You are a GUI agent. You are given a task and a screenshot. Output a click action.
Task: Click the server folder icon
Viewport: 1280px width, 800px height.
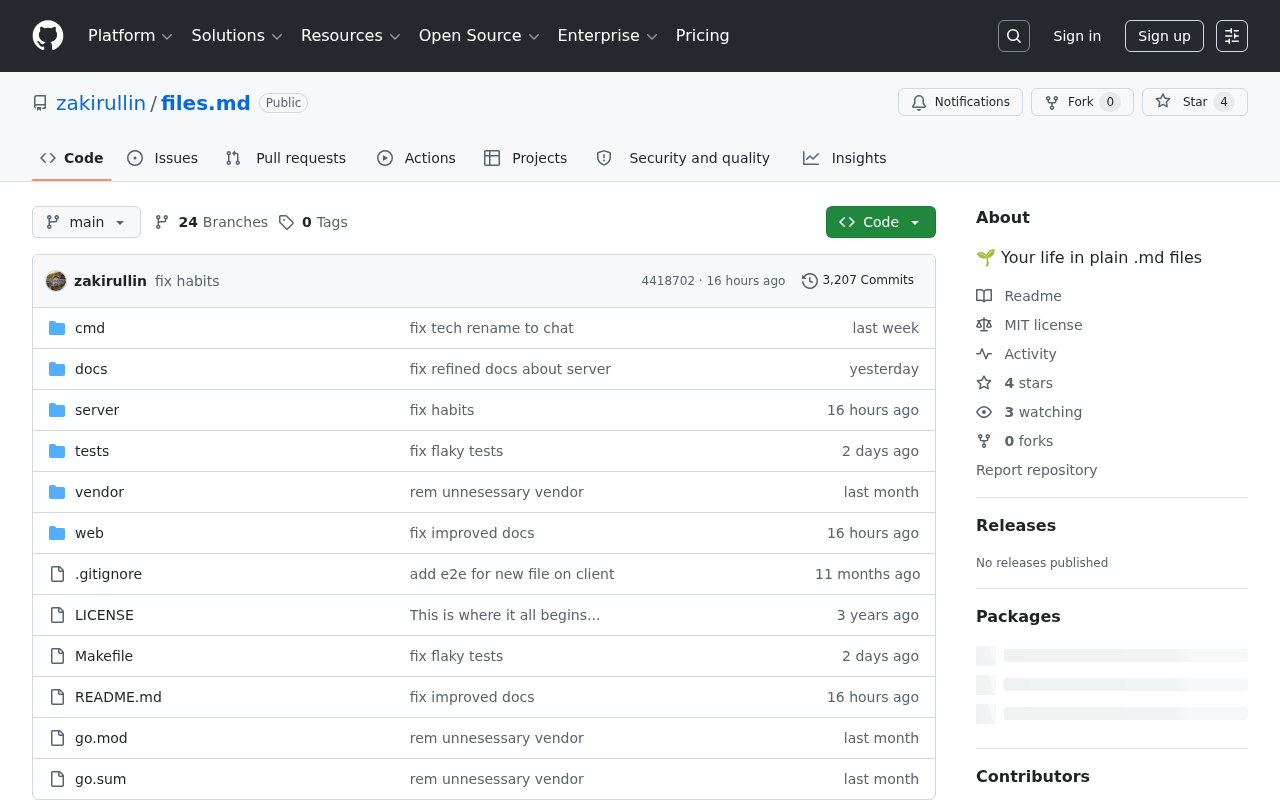pyautogui.click(x=57, y=410)
